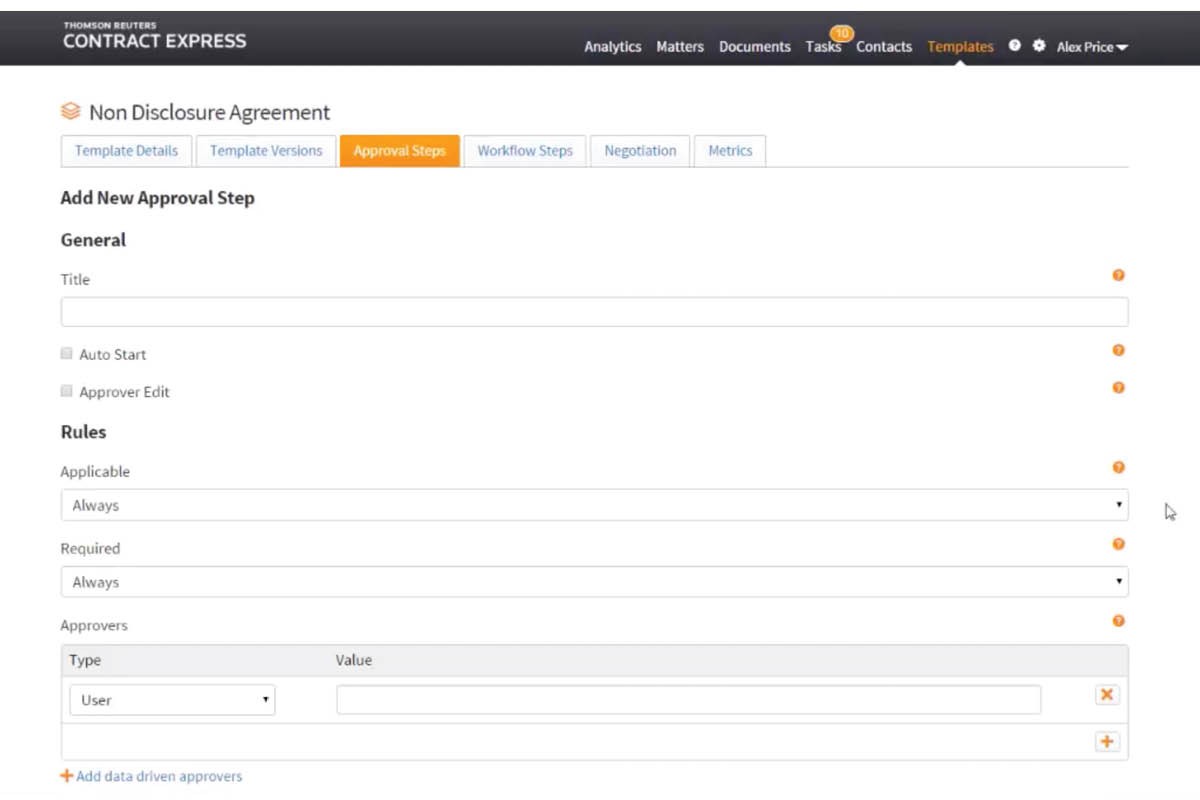The height and width of the screenshot is (800, 1200).
Task: Open the Template Versions tab
Action: tap(266, 151)
